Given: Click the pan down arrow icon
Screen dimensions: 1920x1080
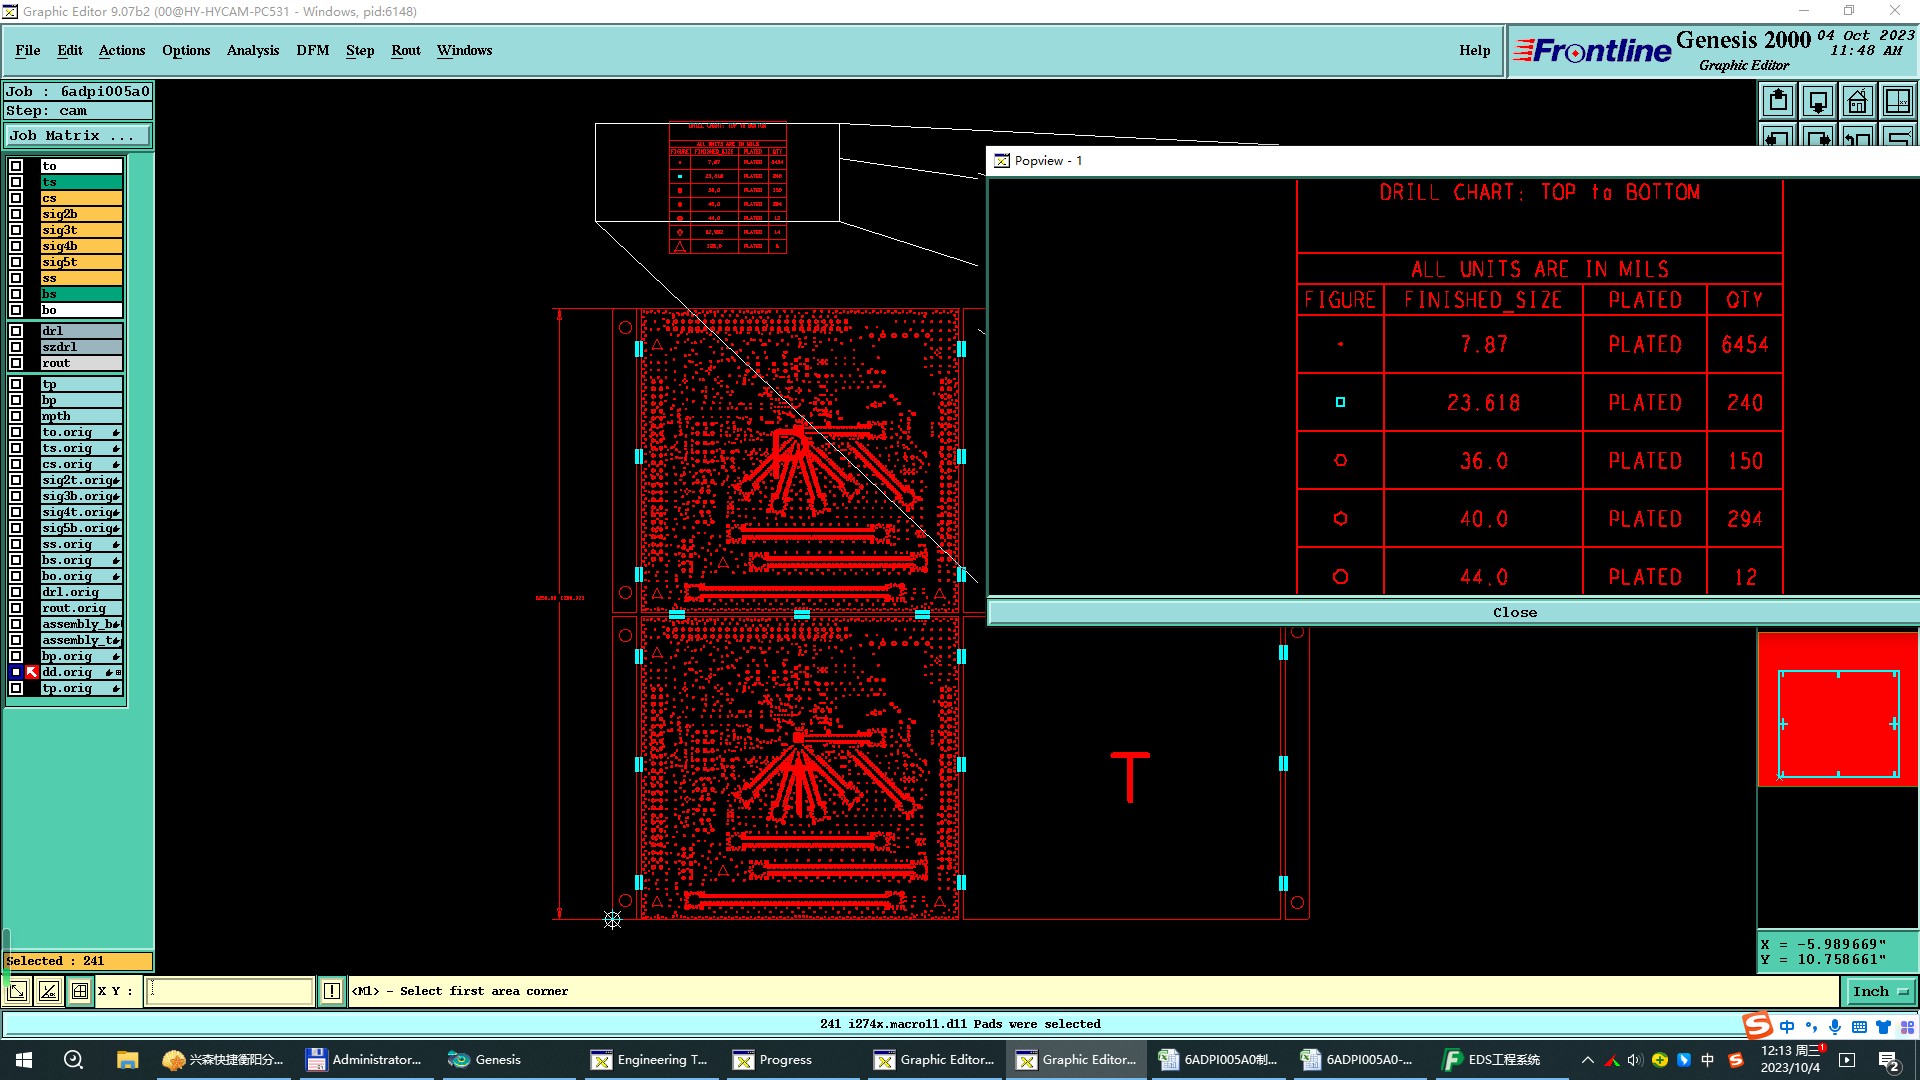Looking at the screenshot, I should pos(1818,101).
